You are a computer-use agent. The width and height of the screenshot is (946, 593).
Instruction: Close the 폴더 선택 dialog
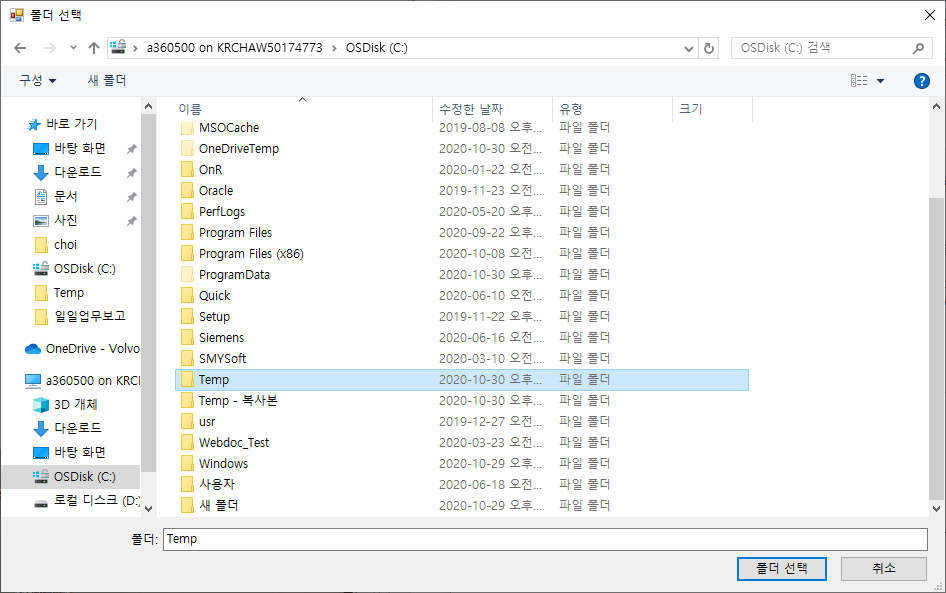(x=930, y=15)
